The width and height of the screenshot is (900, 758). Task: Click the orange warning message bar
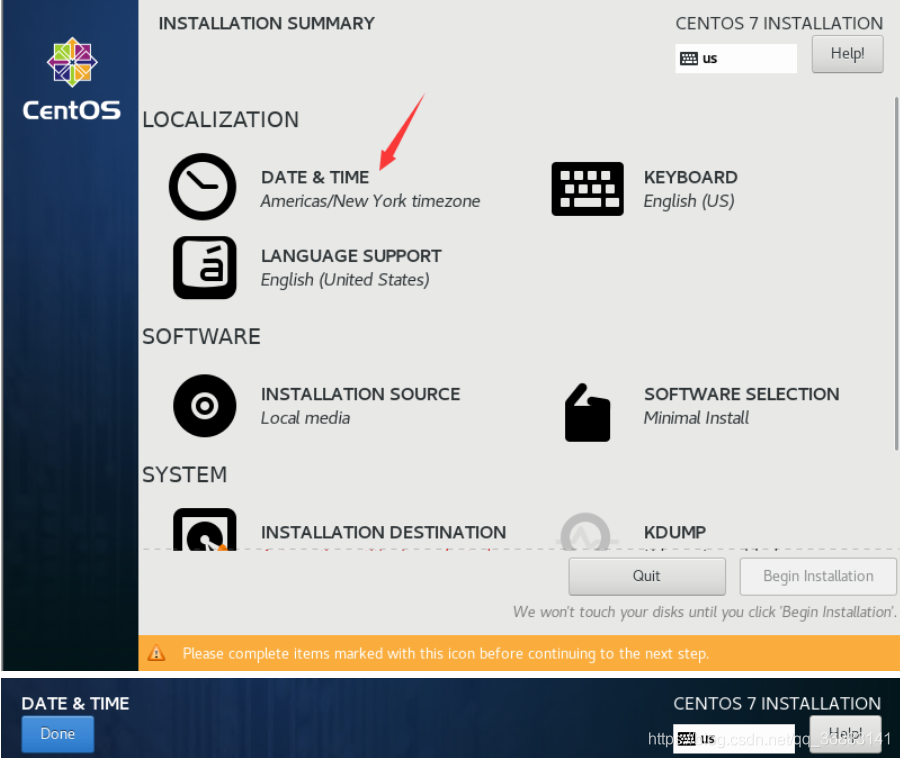(519, 653)
